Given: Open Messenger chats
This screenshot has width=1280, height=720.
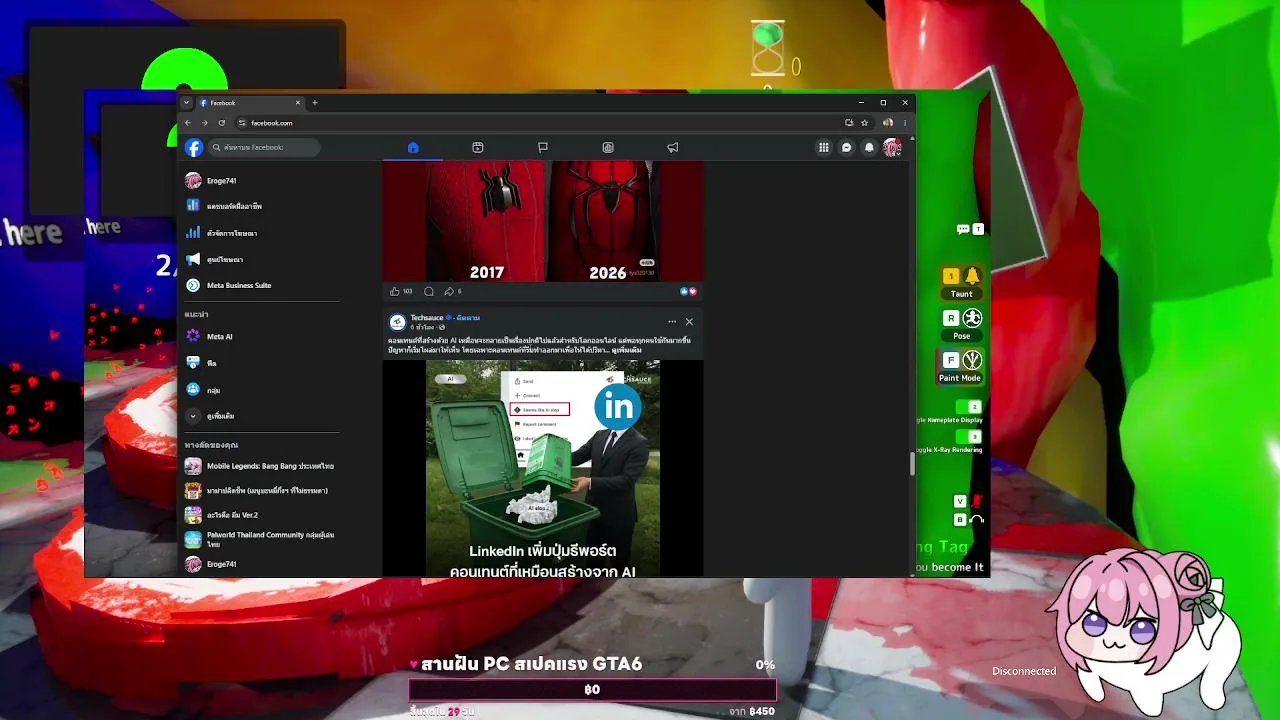Looking at the screenshot, I should tap(847, 148).
